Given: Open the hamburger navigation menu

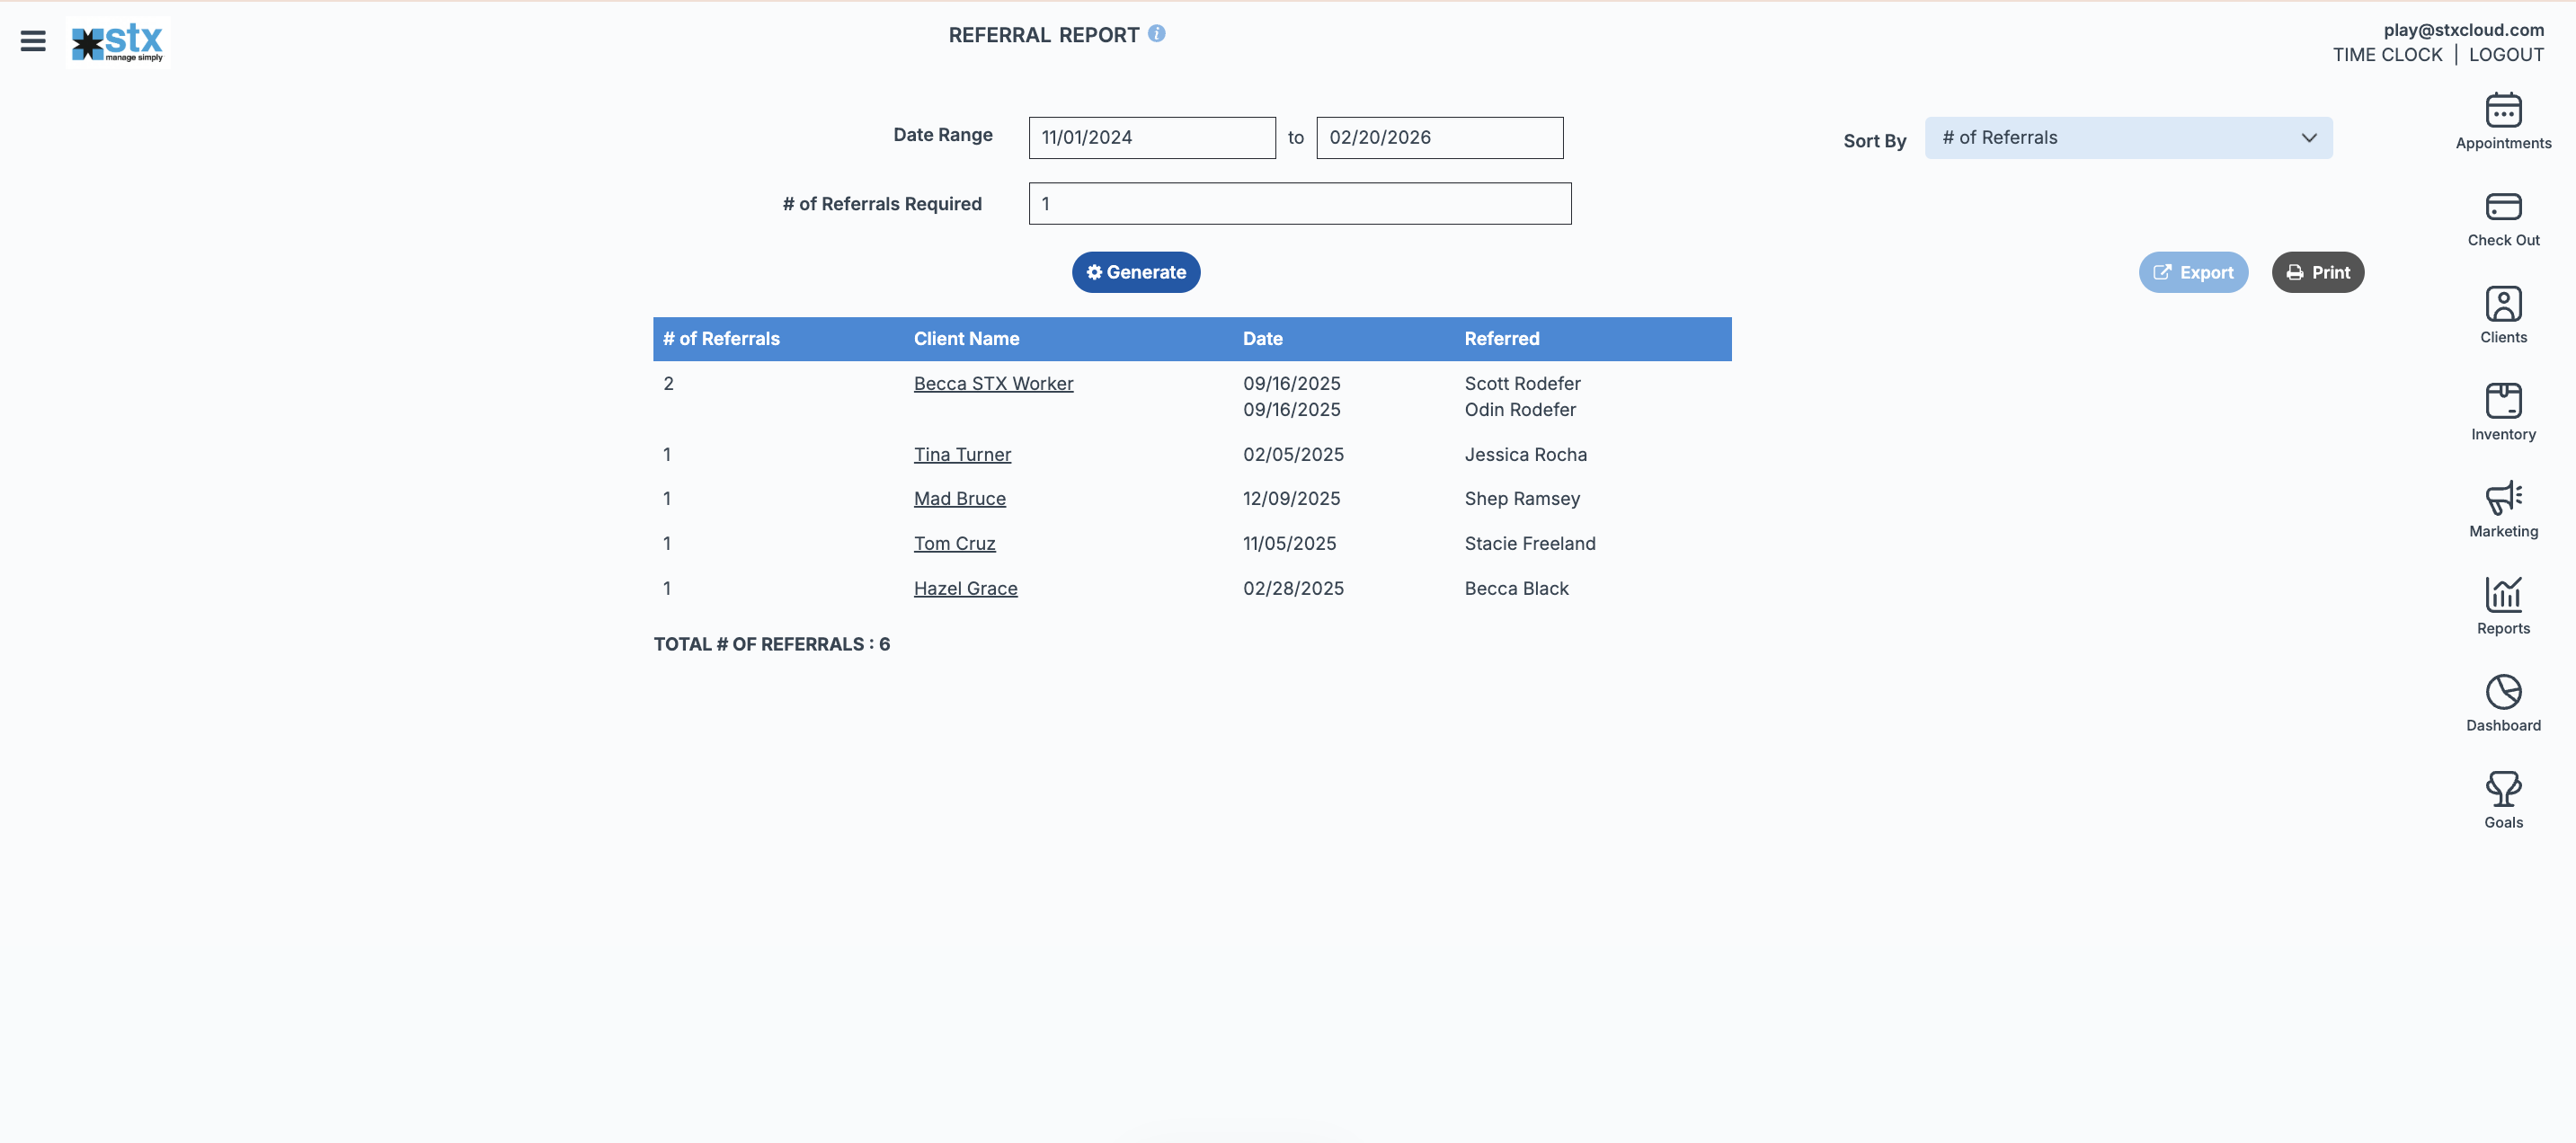Looking at the screenshot, I should click(x=33, y=41).
